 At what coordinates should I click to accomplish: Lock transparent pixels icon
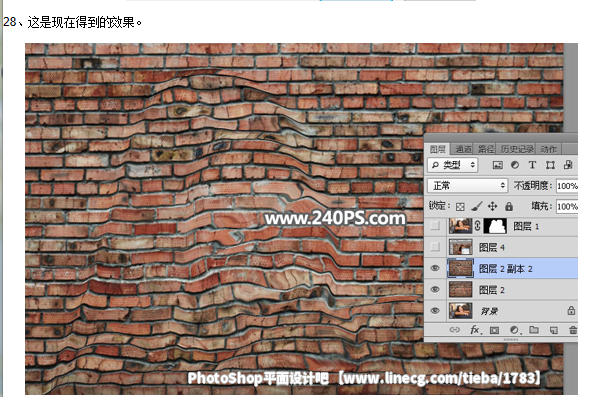click(x=460, y=206)
